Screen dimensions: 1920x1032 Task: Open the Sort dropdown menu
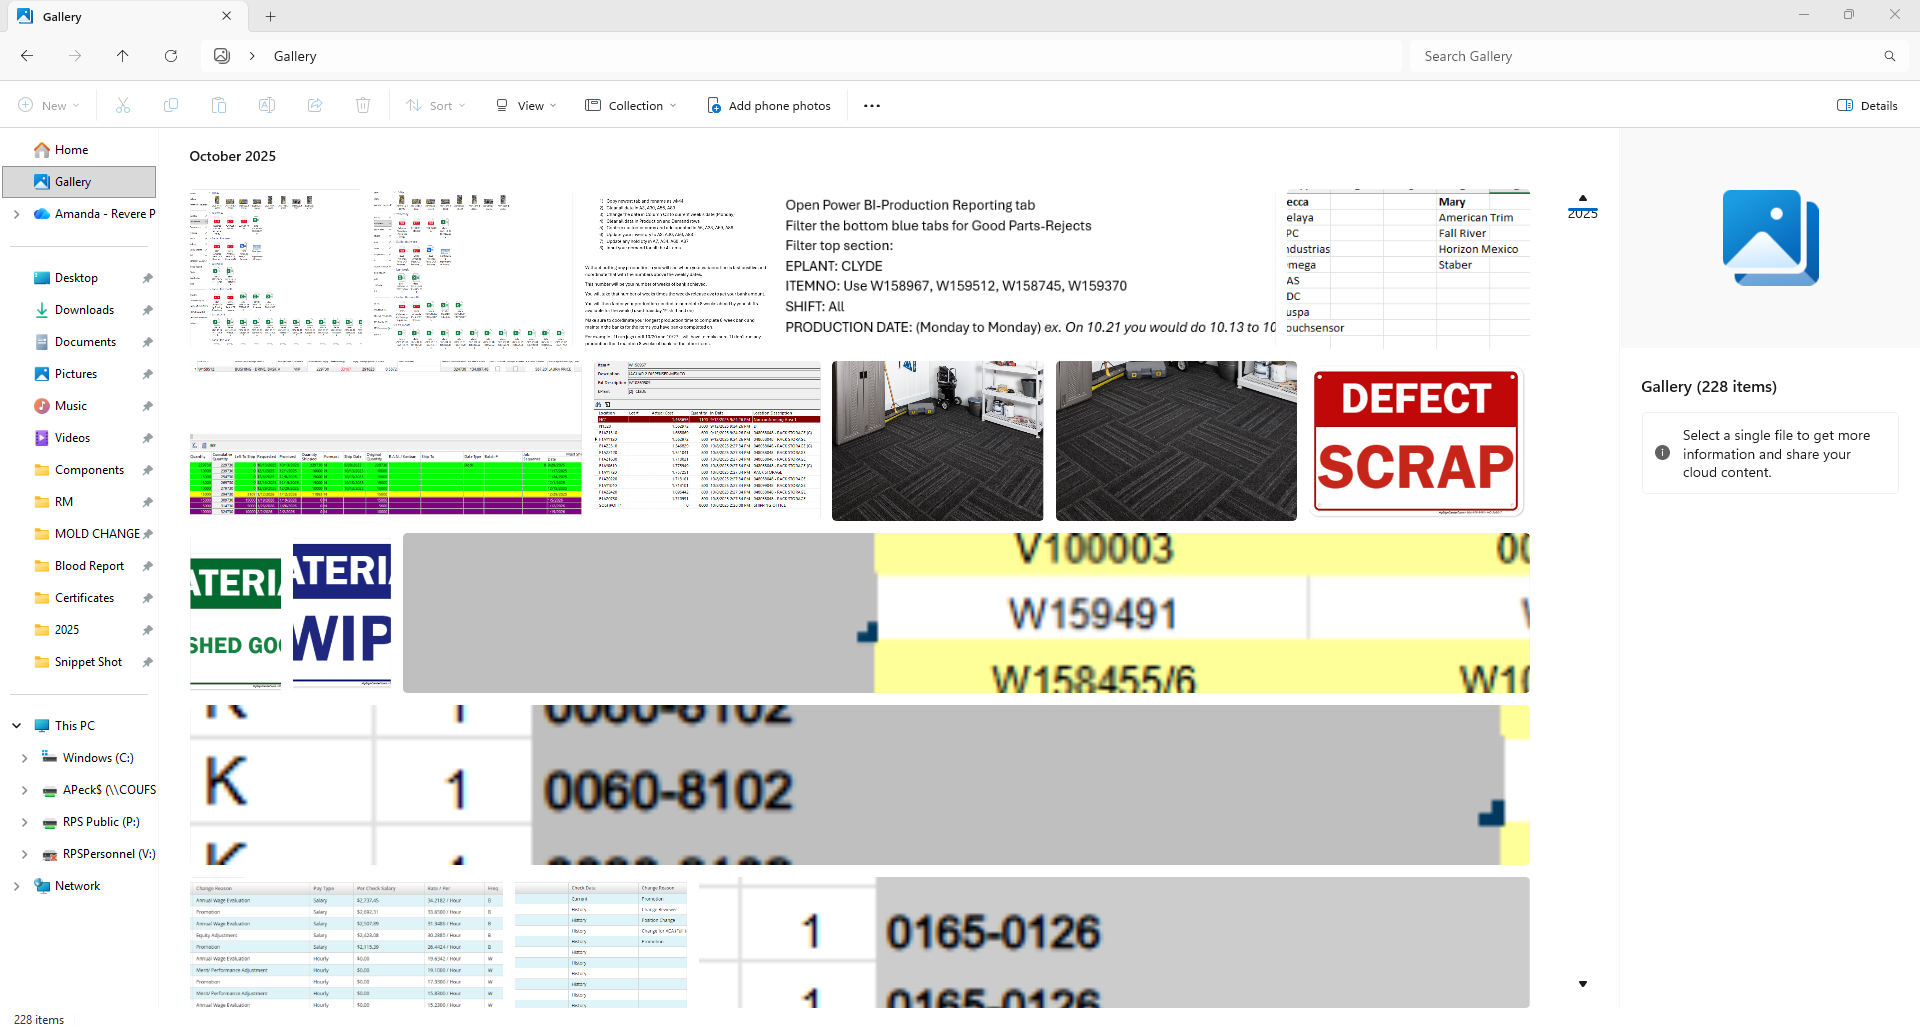coord(436,105)
